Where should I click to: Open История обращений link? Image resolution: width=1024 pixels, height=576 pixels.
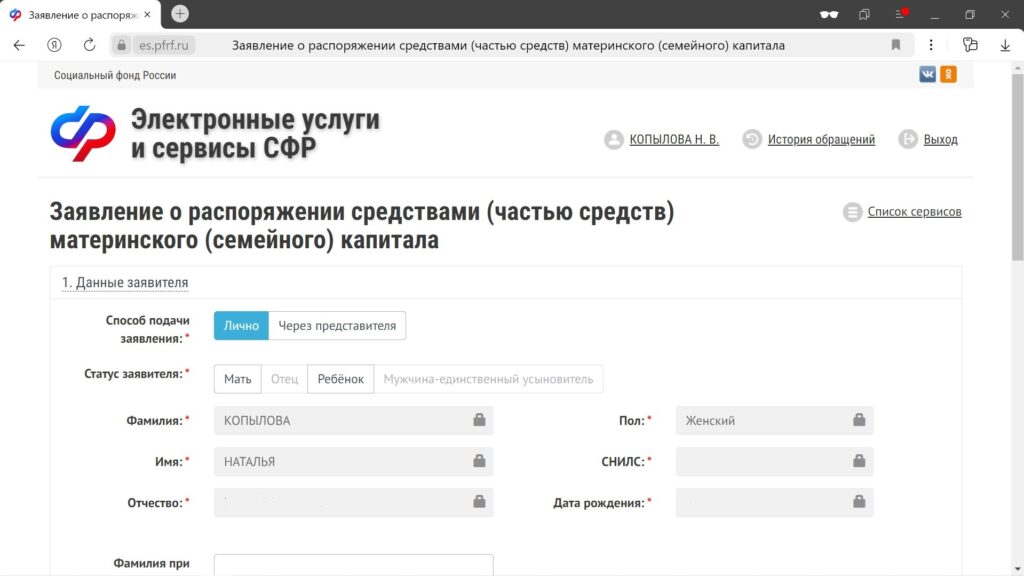821,139
